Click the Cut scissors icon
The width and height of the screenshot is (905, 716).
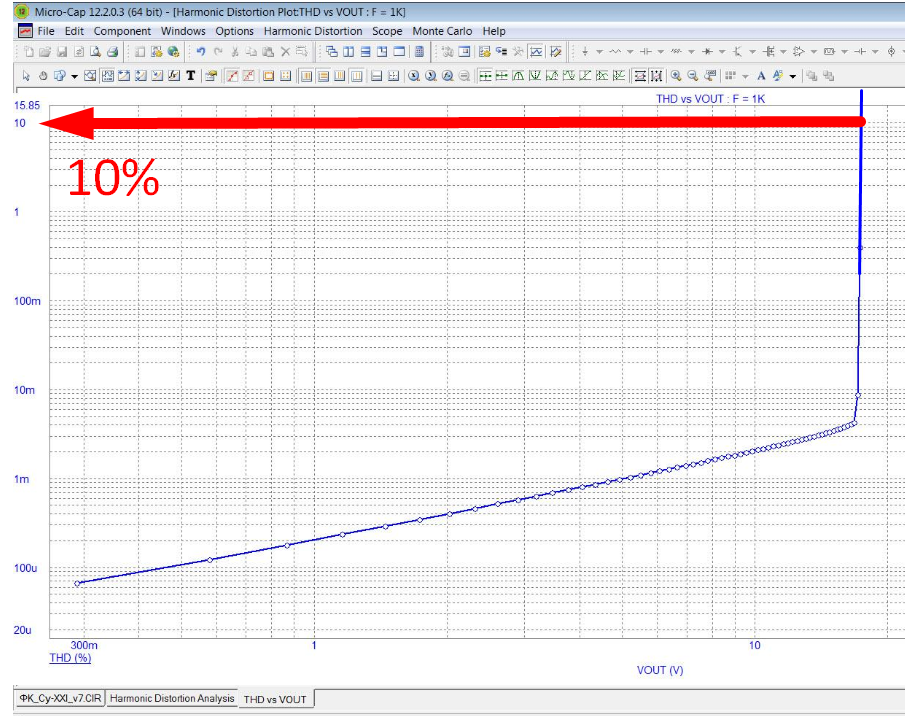(x=235, y=52)
